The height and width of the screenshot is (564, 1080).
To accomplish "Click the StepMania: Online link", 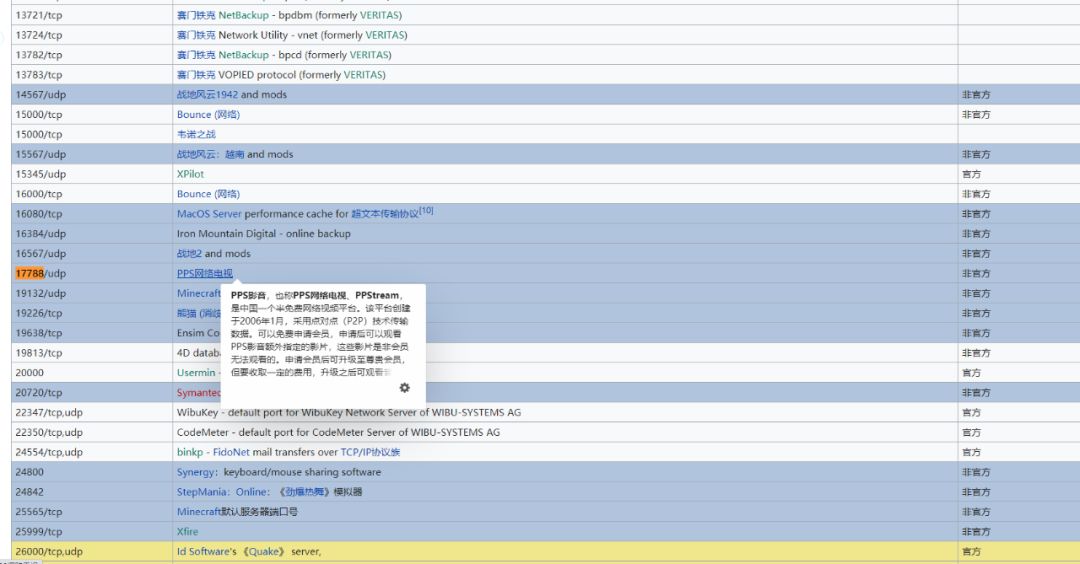I will pyautogui.click(x=222, y=492).
